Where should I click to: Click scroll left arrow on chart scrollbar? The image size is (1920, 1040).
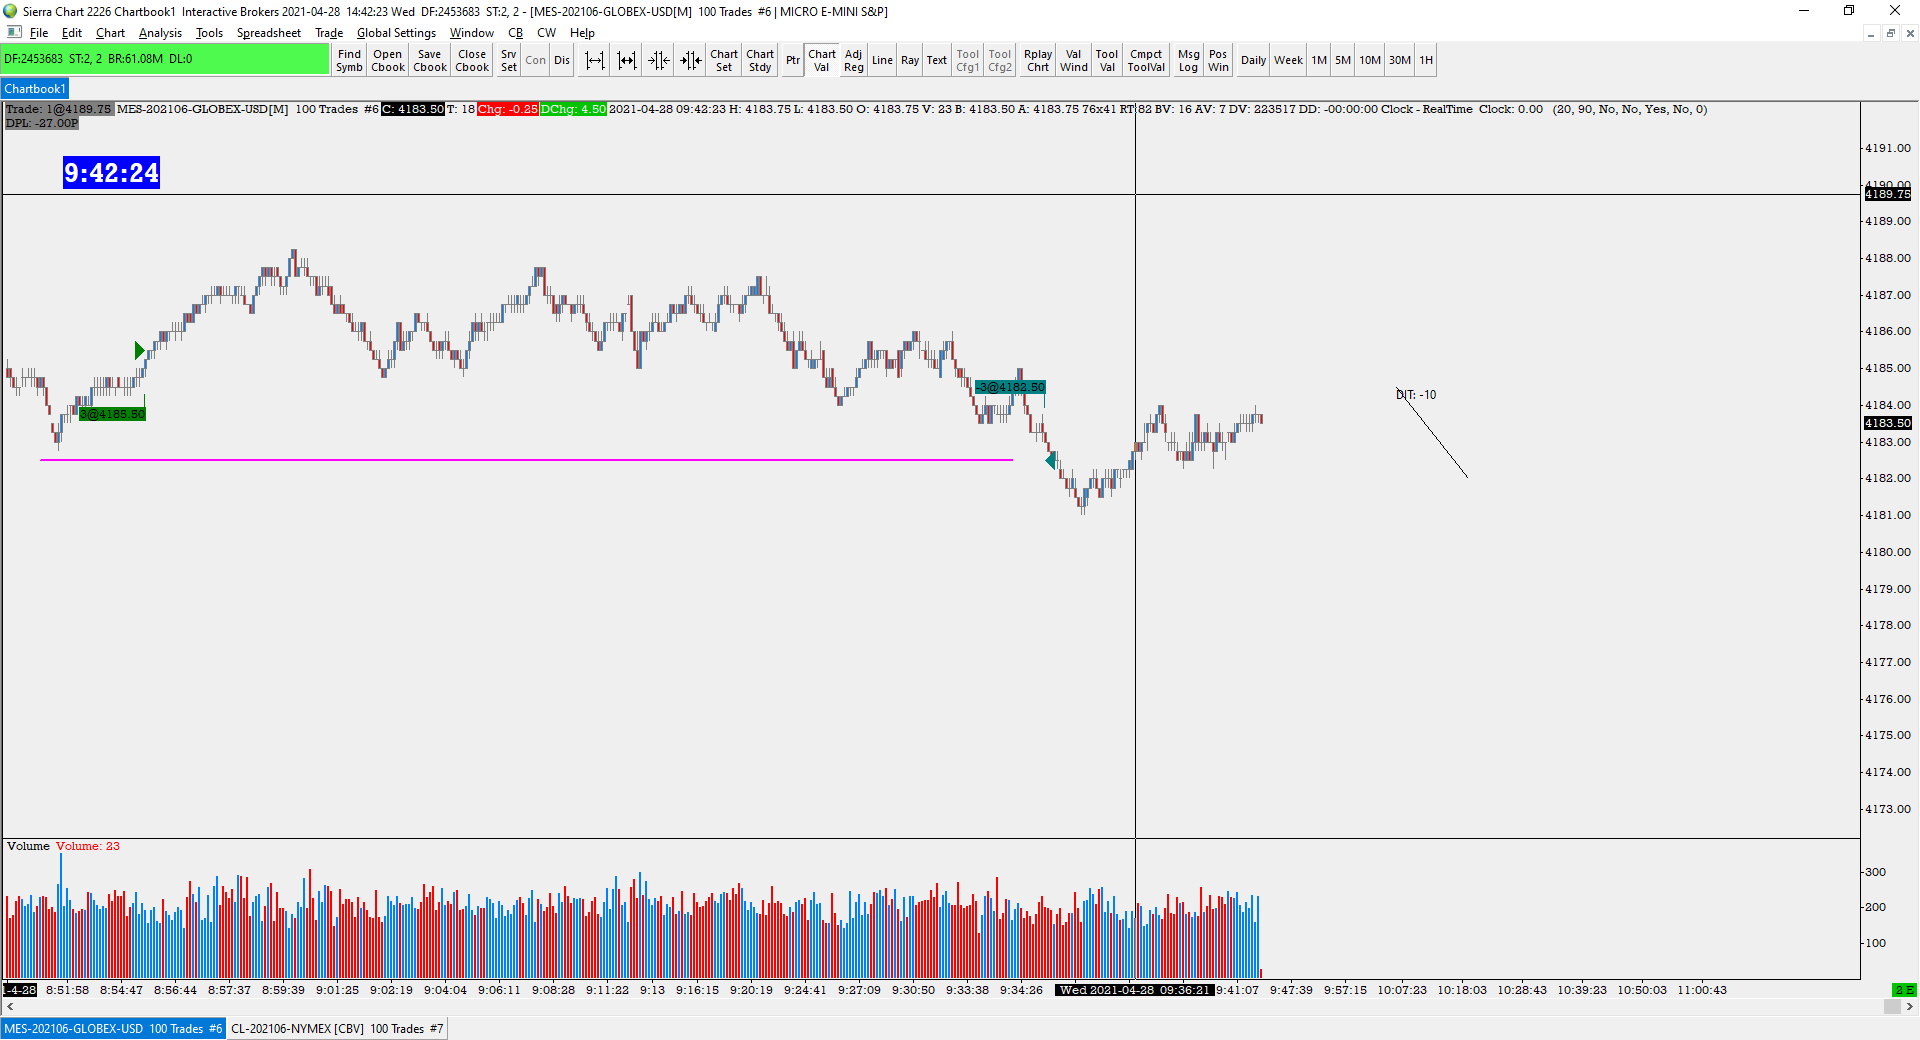point(10,1007)
